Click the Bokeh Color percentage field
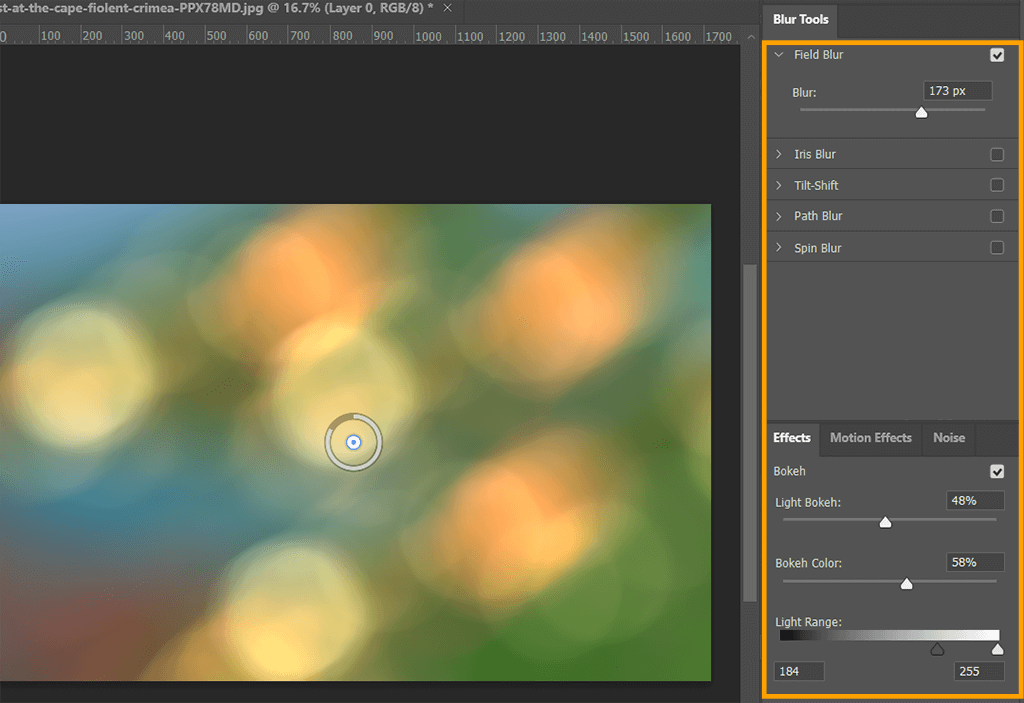The image size is (1024, 703). pos(975,562)
